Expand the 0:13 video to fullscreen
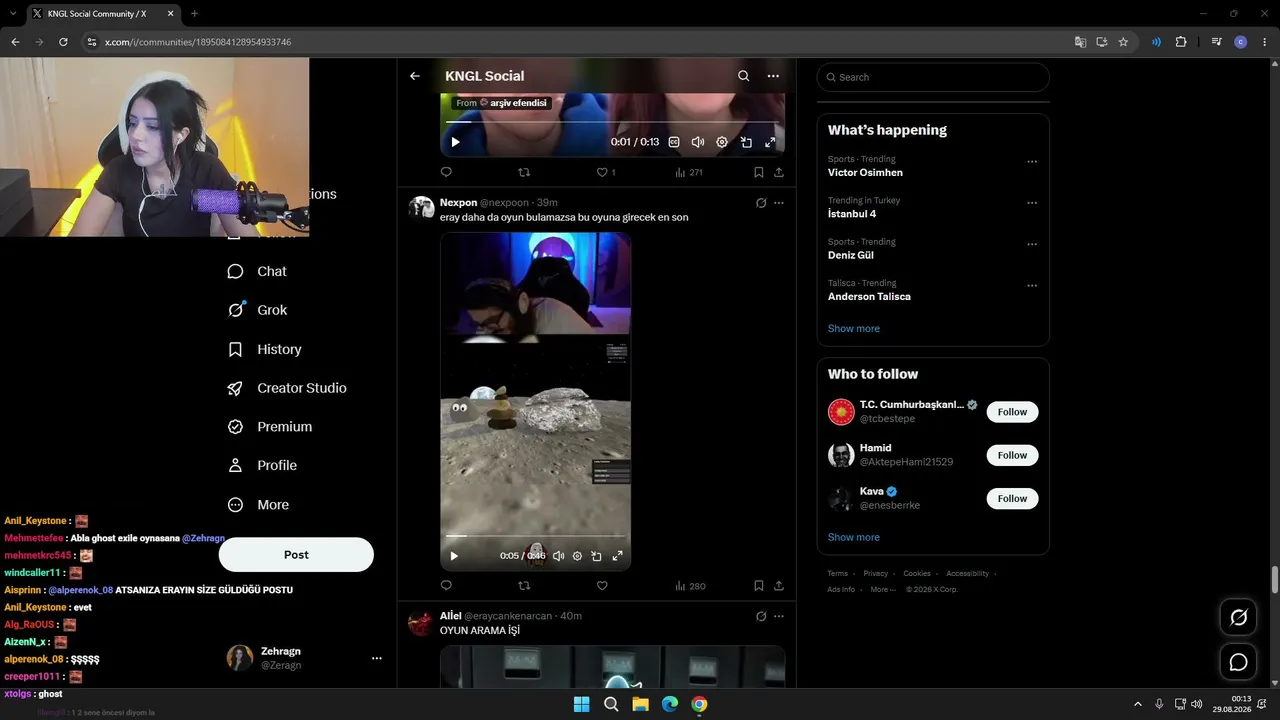1280x720 pixels. pos(770,142)
